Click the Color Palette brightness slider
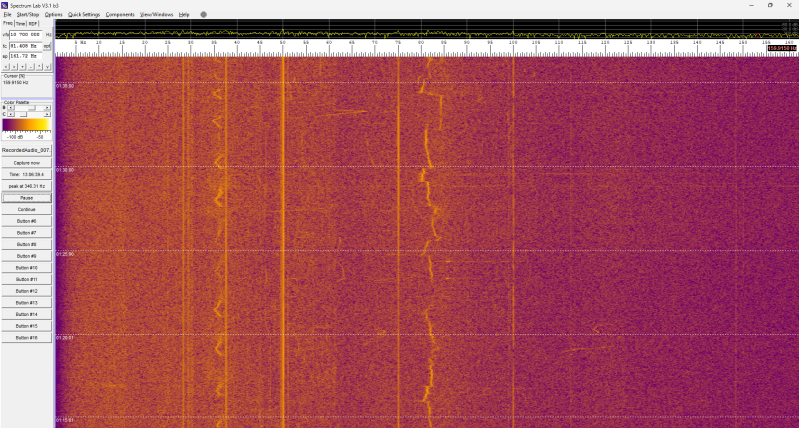Screen dimensions: 799x428 point(28,107)
